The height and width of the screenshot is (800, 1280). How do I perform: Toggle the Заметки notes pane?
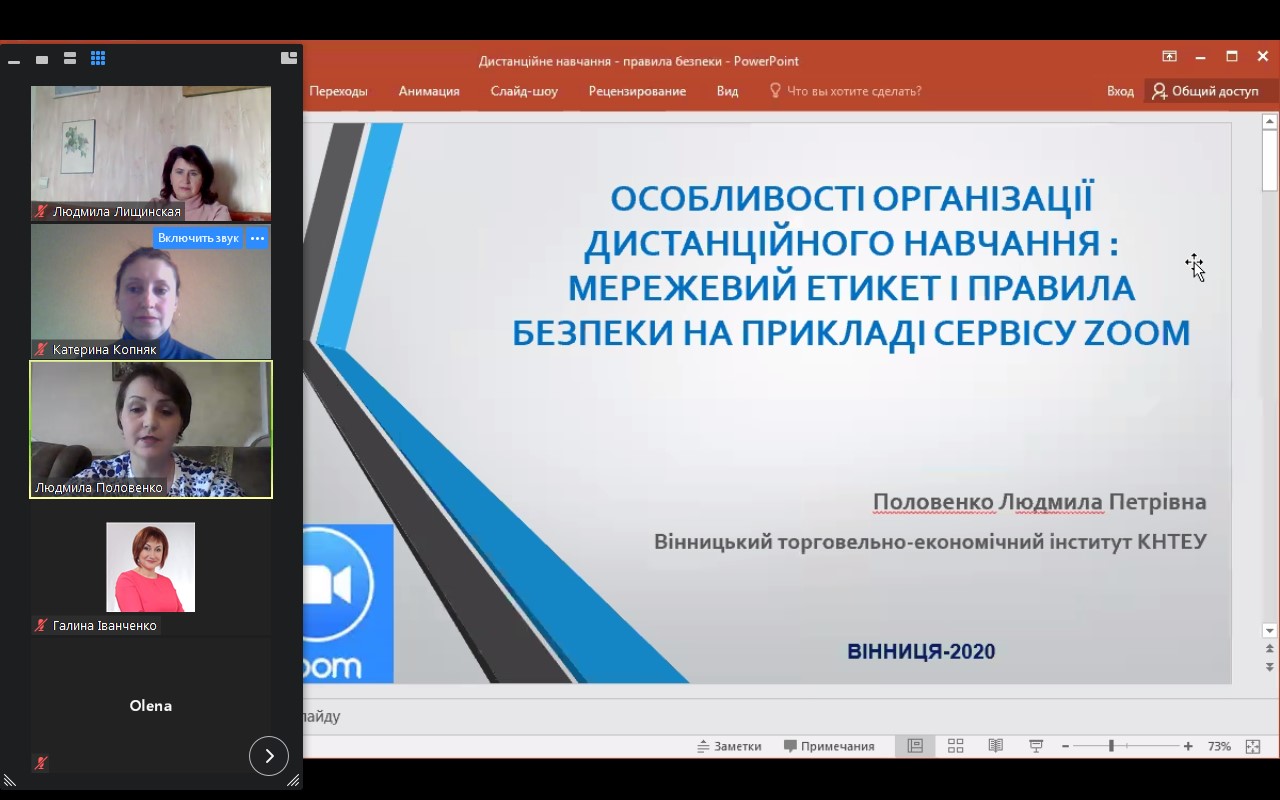(x=729, y=746)
